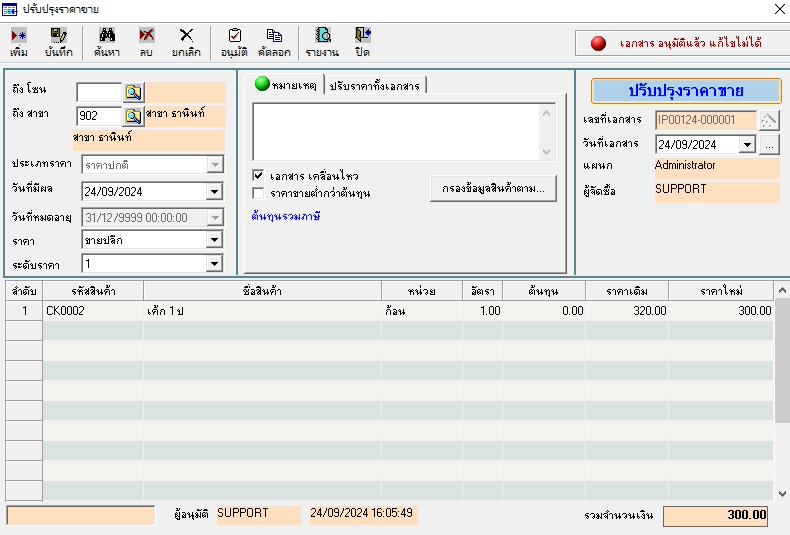The width and height of the screenshot is (790, 535).
Task: Enable ราคาขายต่ำกว่าต้นทุน checkbox
Action: [259, 193]
